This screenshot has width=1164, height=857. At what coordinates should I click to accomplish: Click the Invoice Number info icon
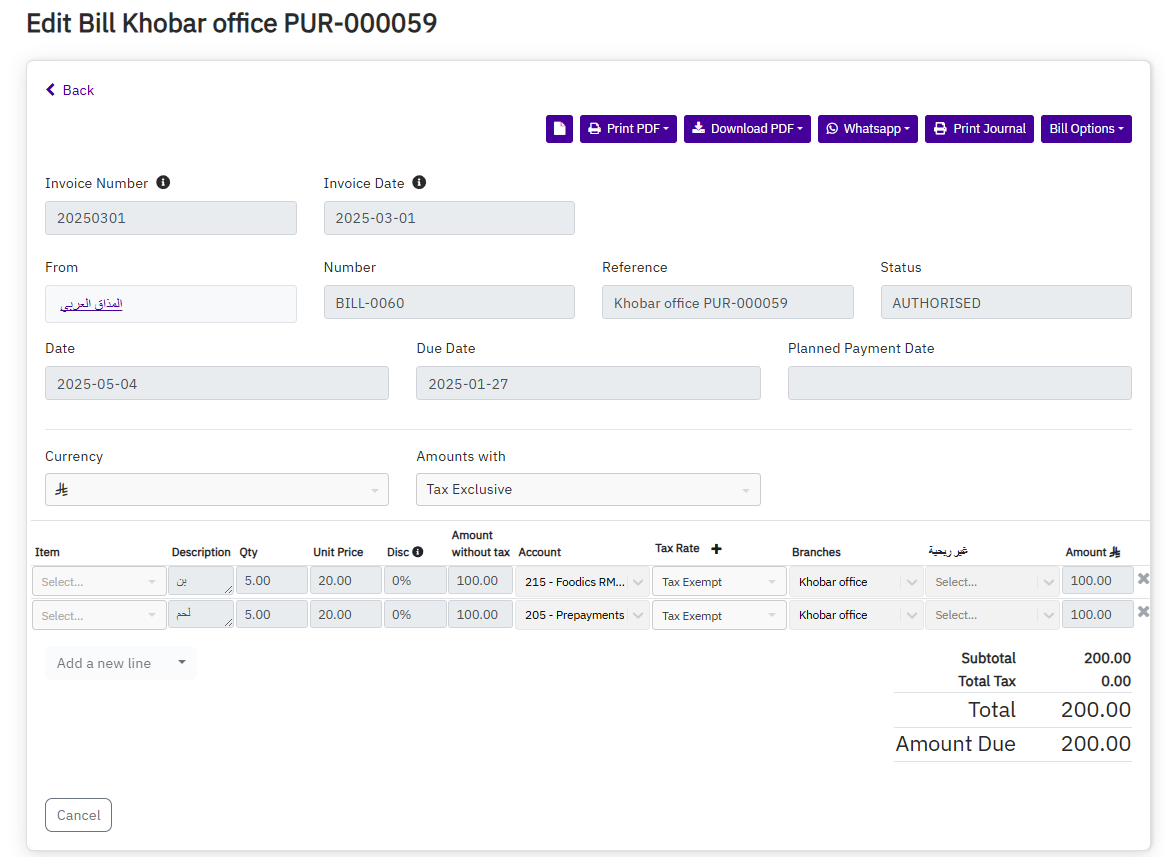point(163,183)
